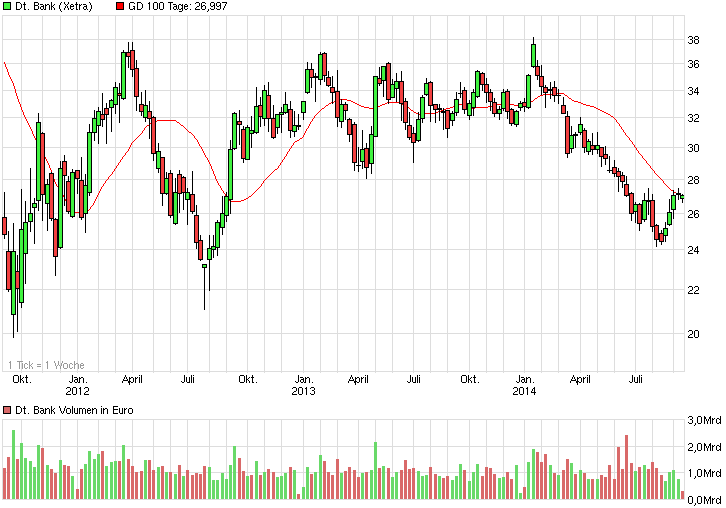Screen dimensions: 726x508
Task: Click the red GD 100 Tage legend swatch
Action: click(120, 6)
